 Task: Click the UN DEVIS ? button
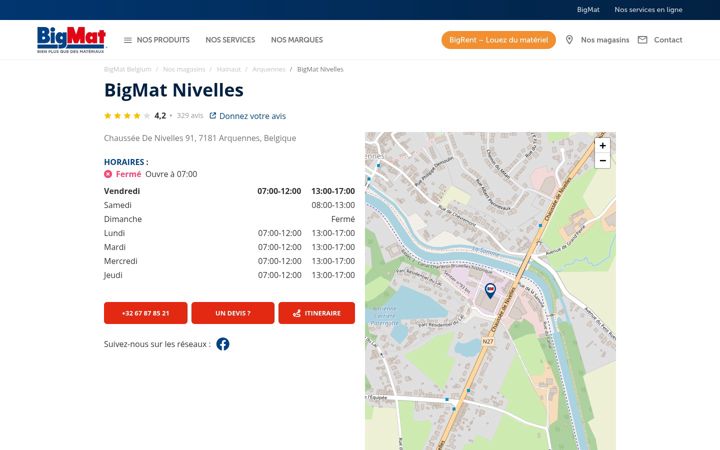(233, 313)
